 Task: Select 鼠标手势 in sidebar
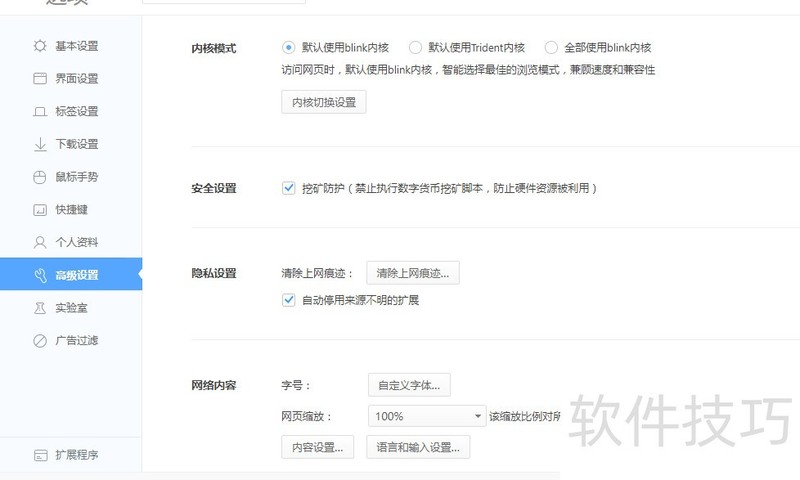tap(77, 177)
